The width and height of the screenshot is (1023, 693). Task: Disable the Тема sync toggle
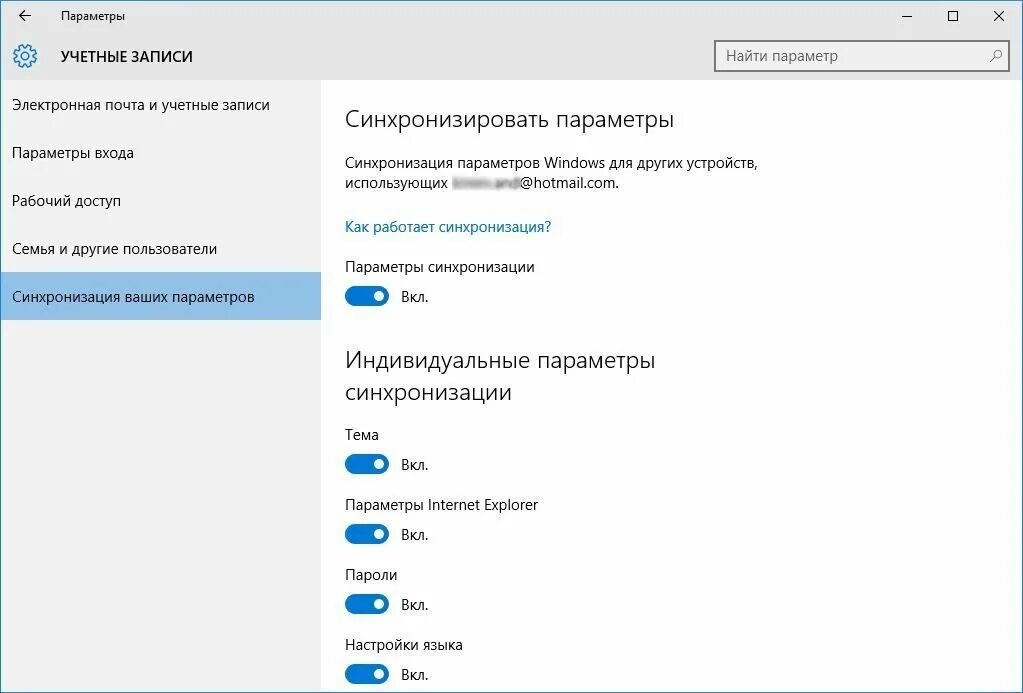367,464
